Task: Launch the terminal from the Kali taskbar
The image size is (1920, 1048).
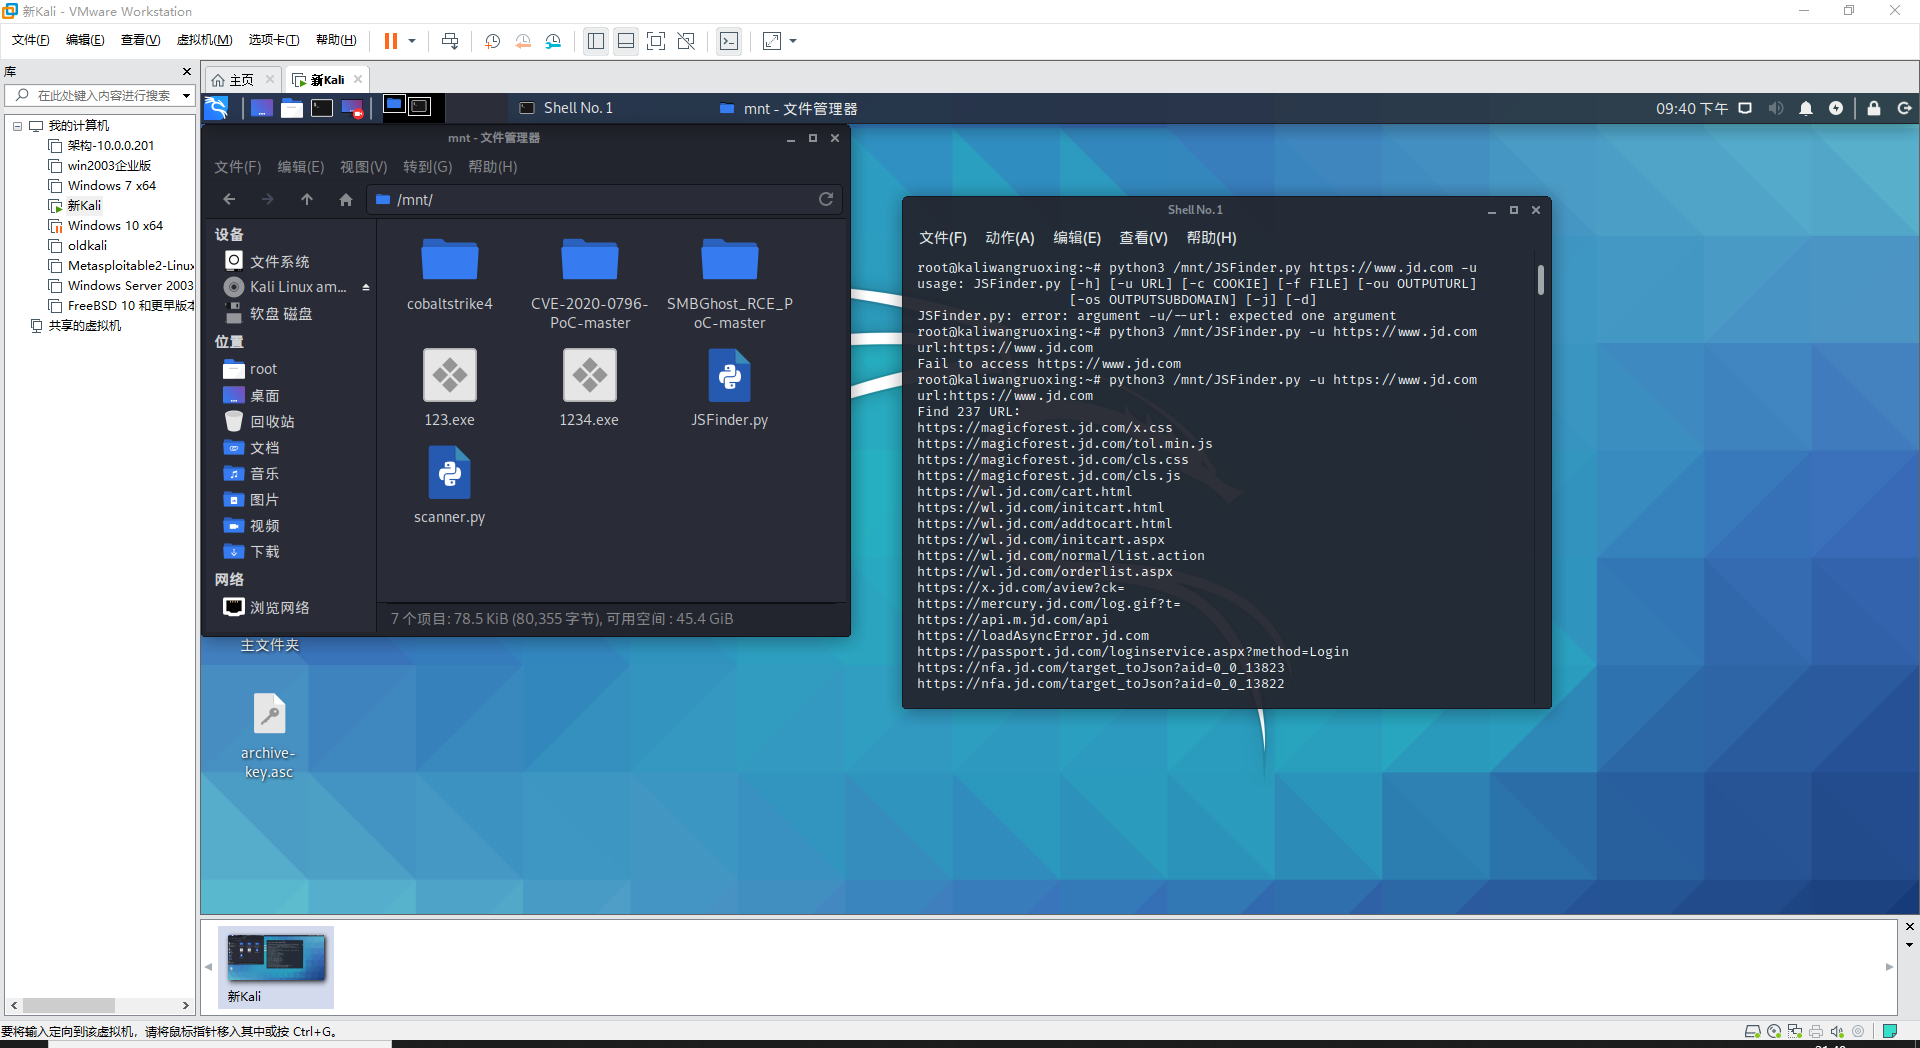Action: 322,107
